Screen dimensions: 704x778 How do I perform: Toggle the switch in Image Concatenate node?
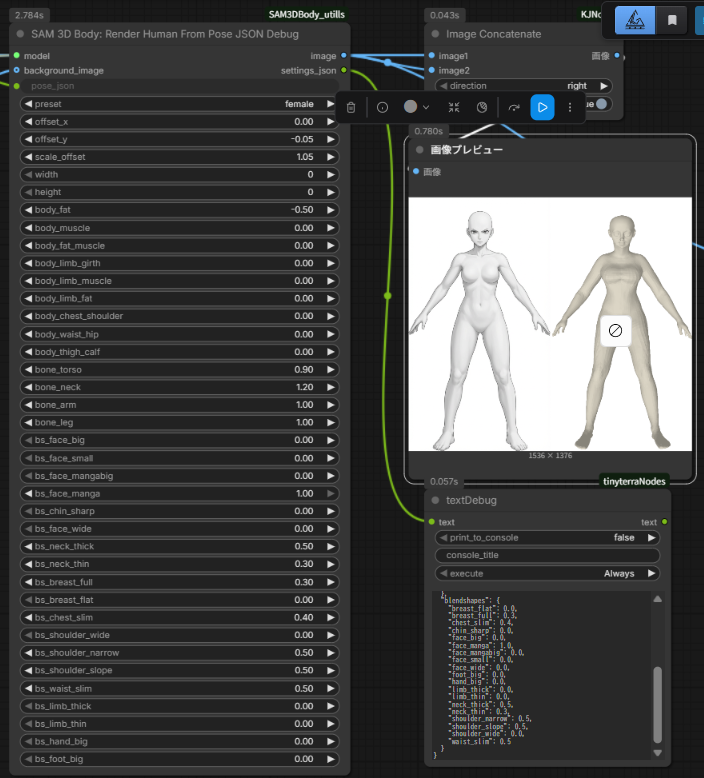coord(601,104)
